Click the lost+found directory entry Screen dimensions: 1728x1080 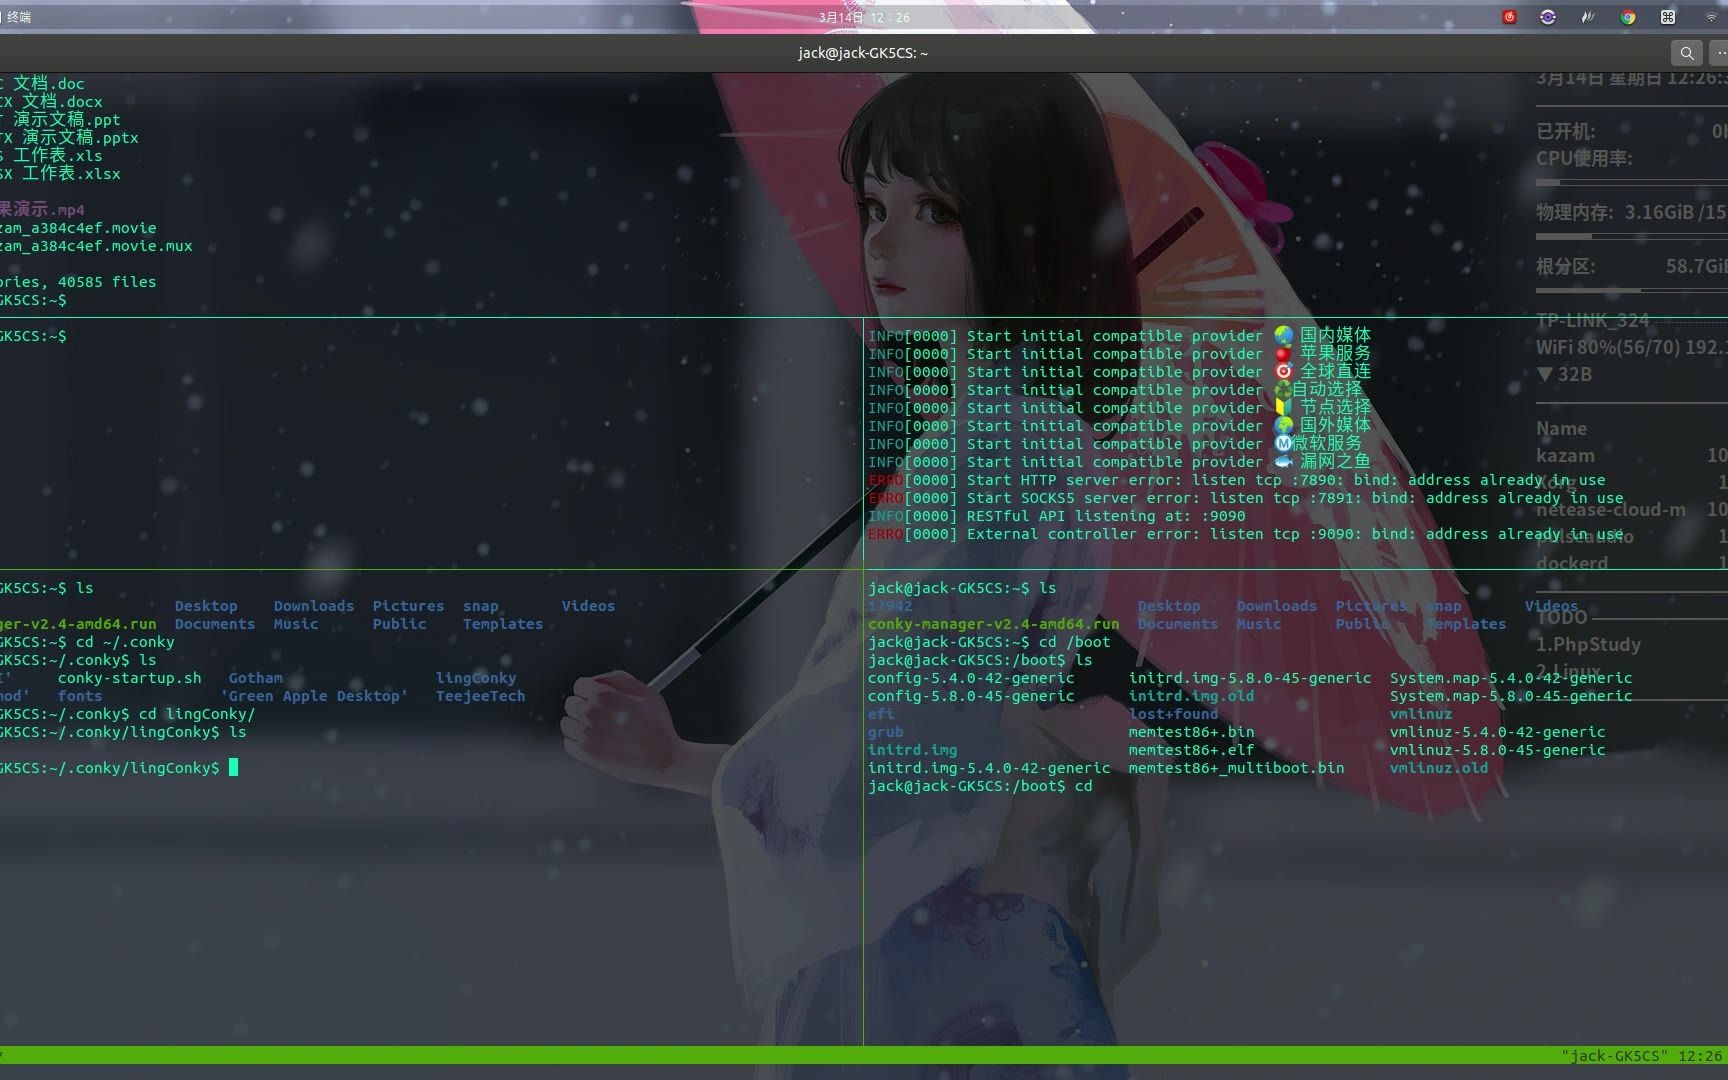1173,714
